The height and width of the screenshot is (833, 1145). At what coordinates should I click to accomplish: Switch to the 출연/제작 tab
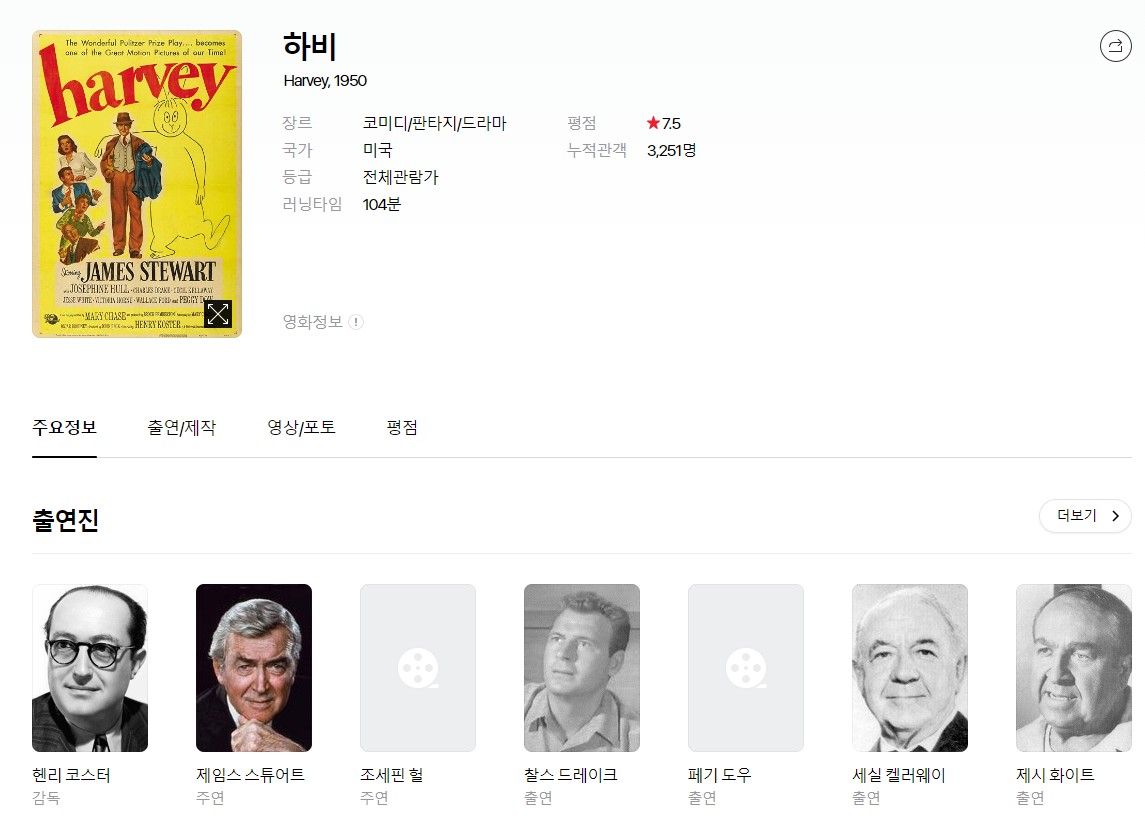182,428
